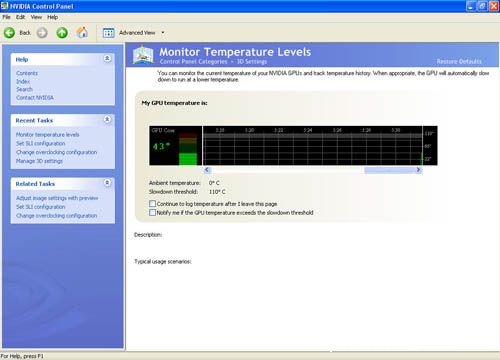Open Set SLI configuration under Recent Tasks
The image size is (500, 360).
coord(41,143)
